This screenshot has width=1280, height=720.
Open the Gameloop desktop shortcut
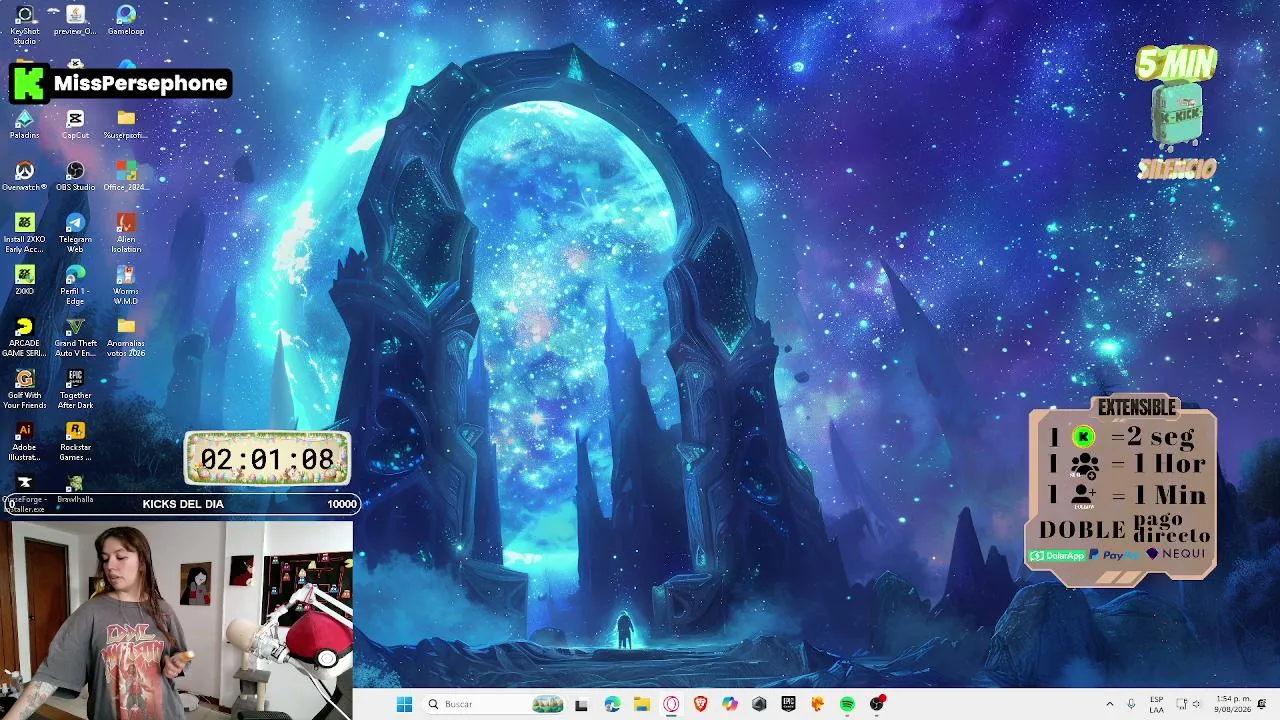125,20
